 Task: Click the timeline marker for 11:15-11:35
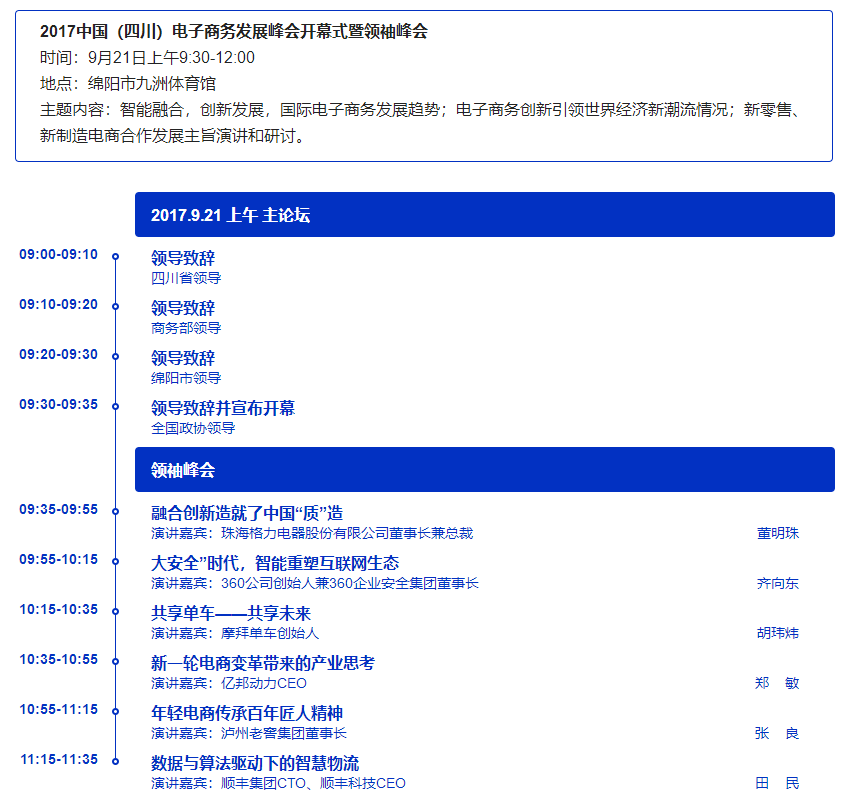point(115,761)
